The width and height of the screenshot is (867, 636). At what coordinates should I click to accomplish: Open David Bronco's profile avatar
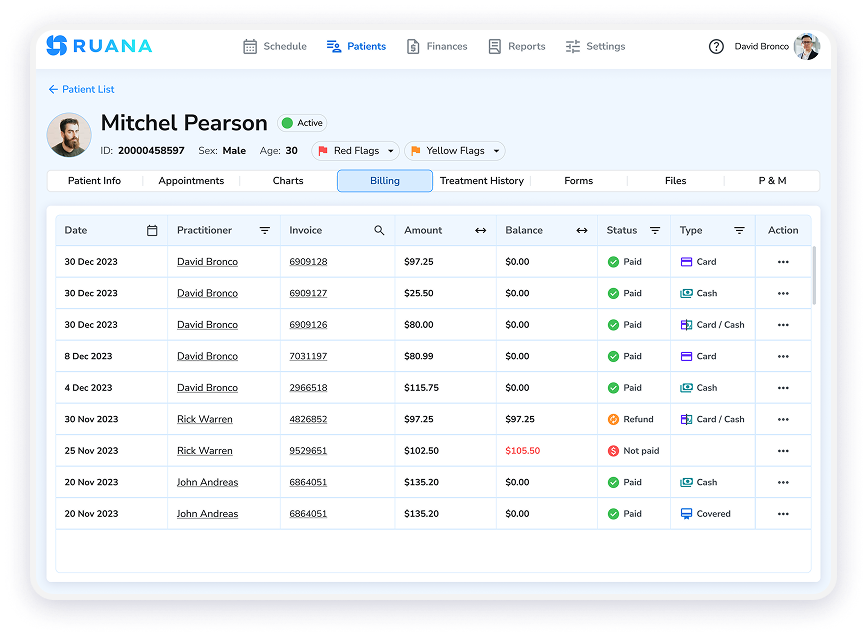point(807,46)
